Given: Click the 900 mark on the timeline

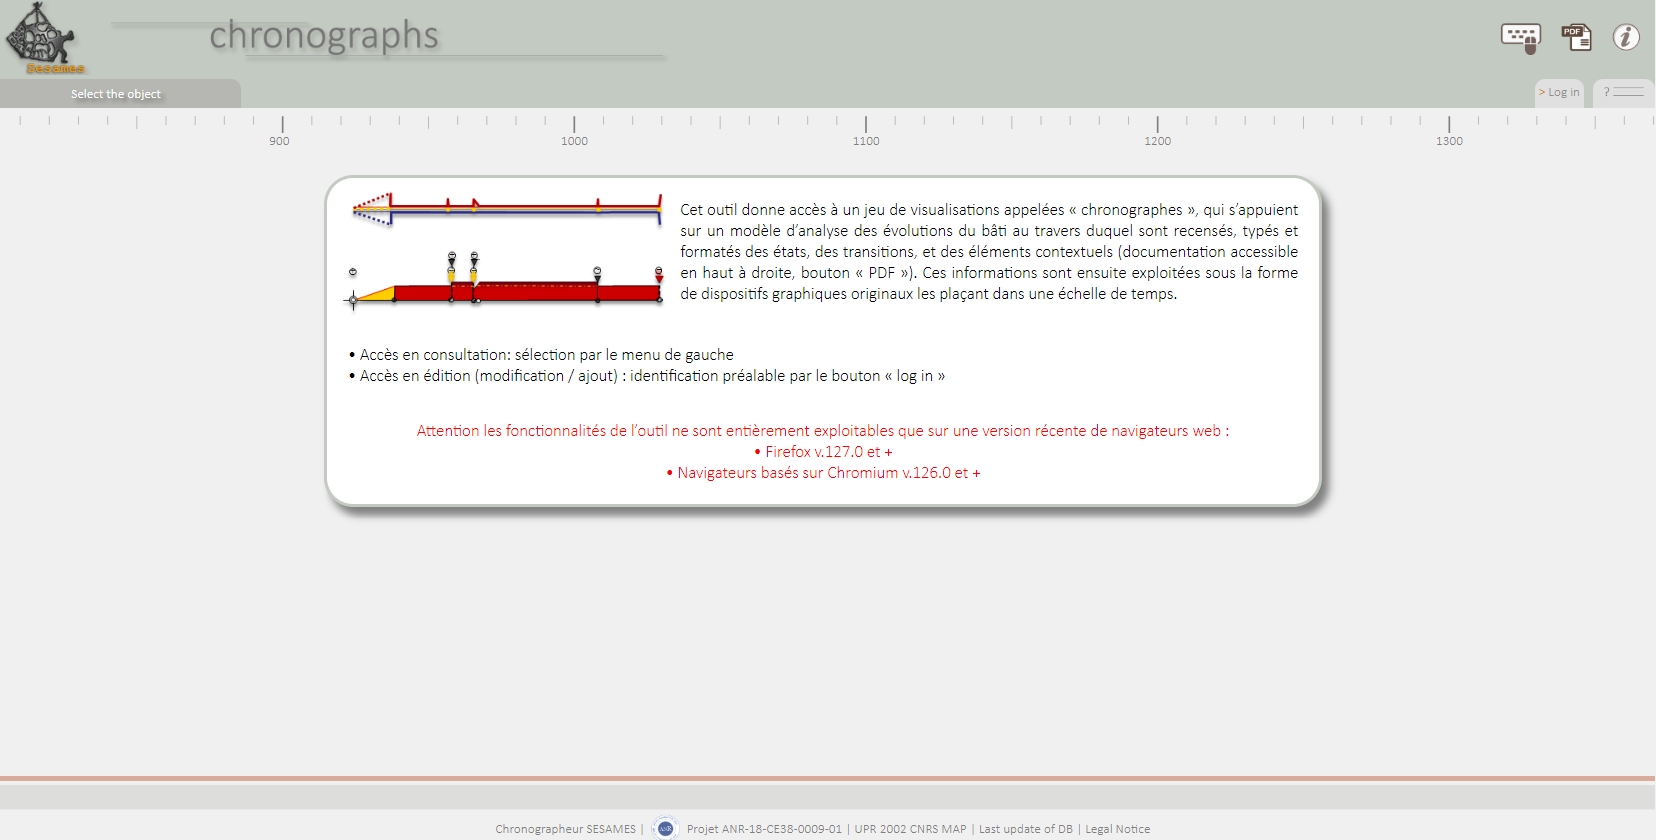Looking at the screenshot, I should click(280, 141).
